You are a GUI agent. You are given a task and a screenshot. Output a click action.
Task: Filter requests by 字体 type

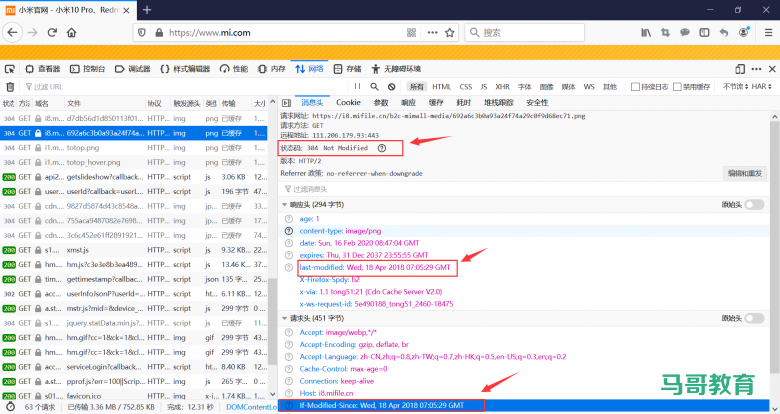(524, 87)
